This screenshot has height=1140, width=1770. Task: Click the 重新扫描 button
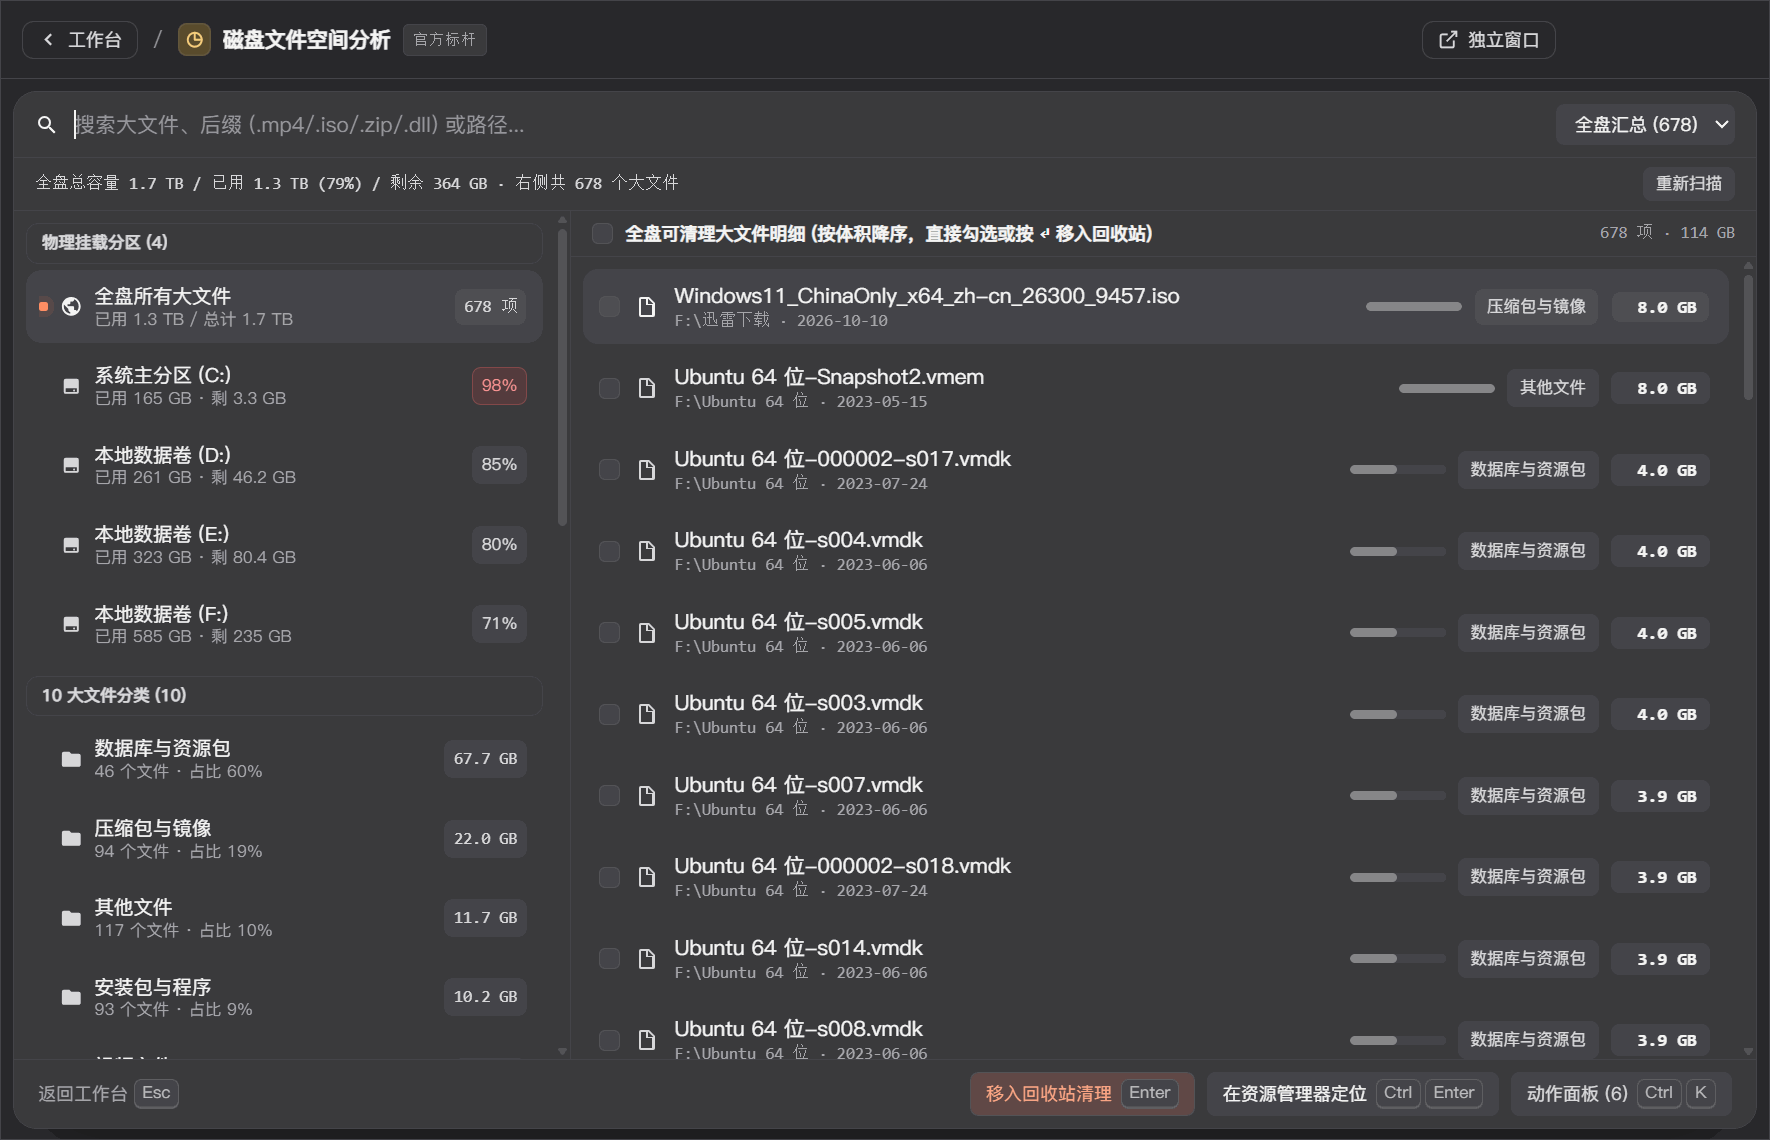pos(1688,184)
